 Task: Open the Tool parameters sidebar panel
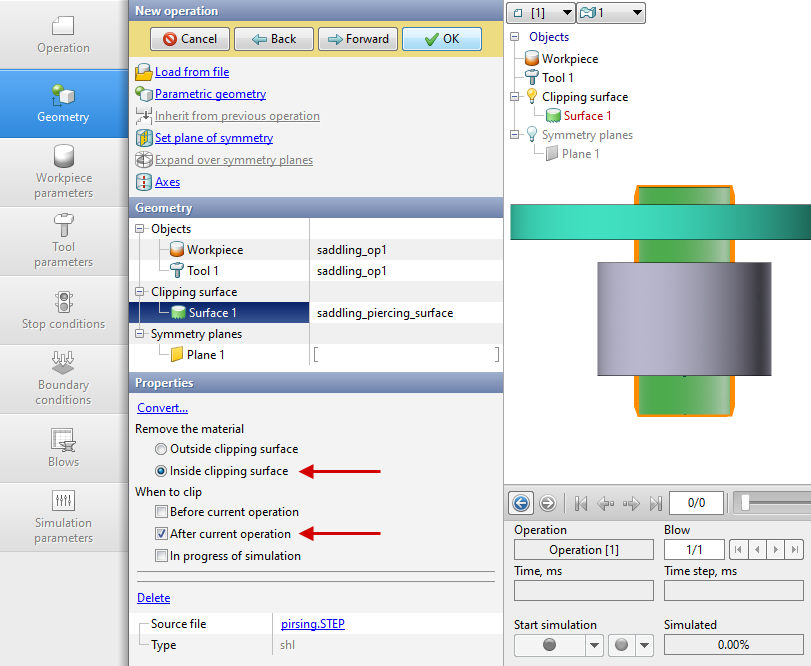tap(63, 240)
